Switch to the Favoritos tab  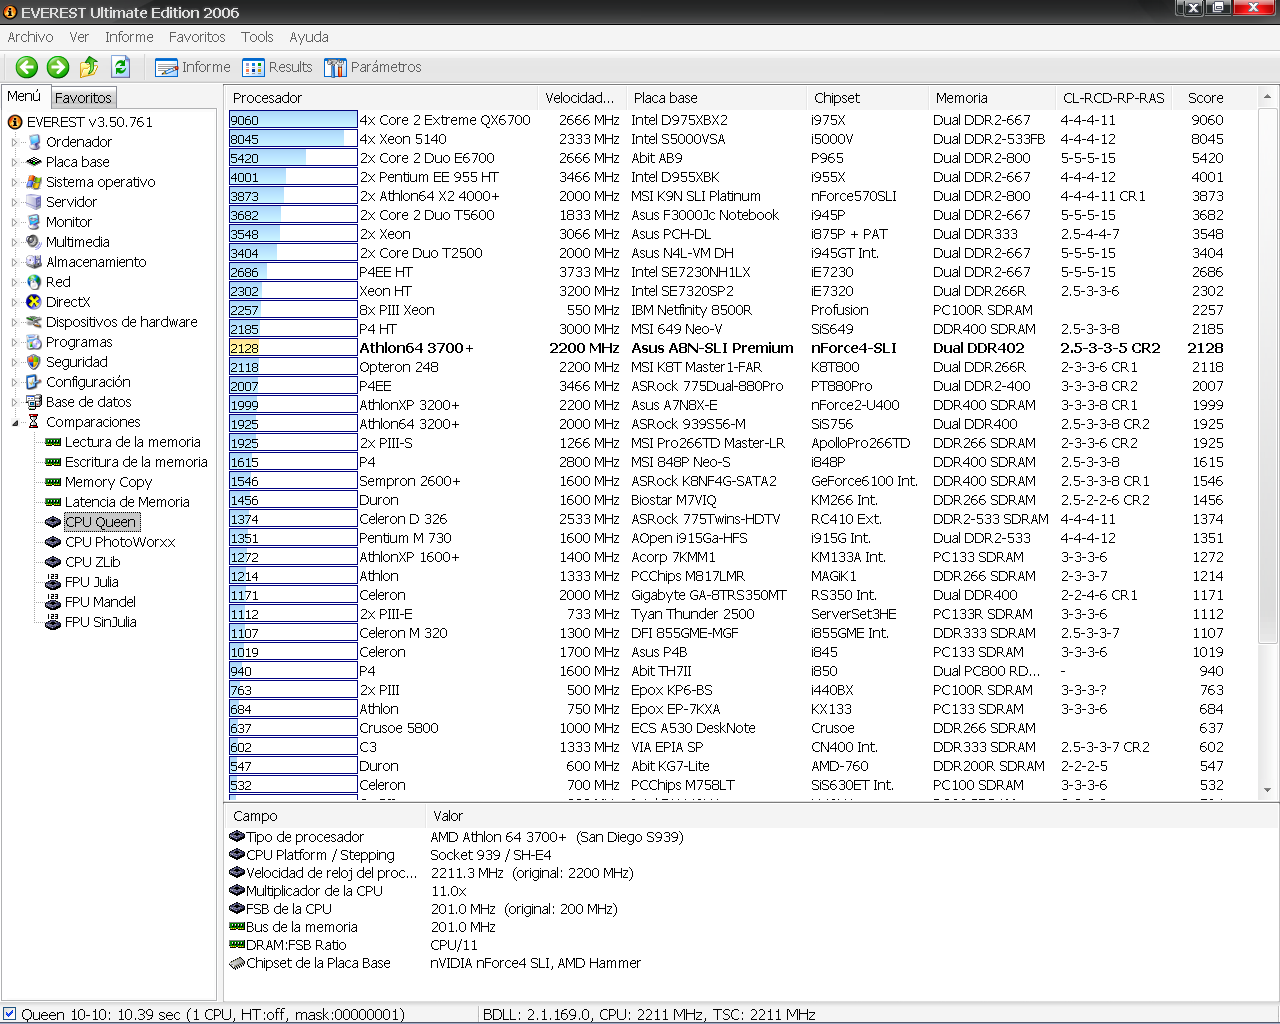click(x=83, y=98)
